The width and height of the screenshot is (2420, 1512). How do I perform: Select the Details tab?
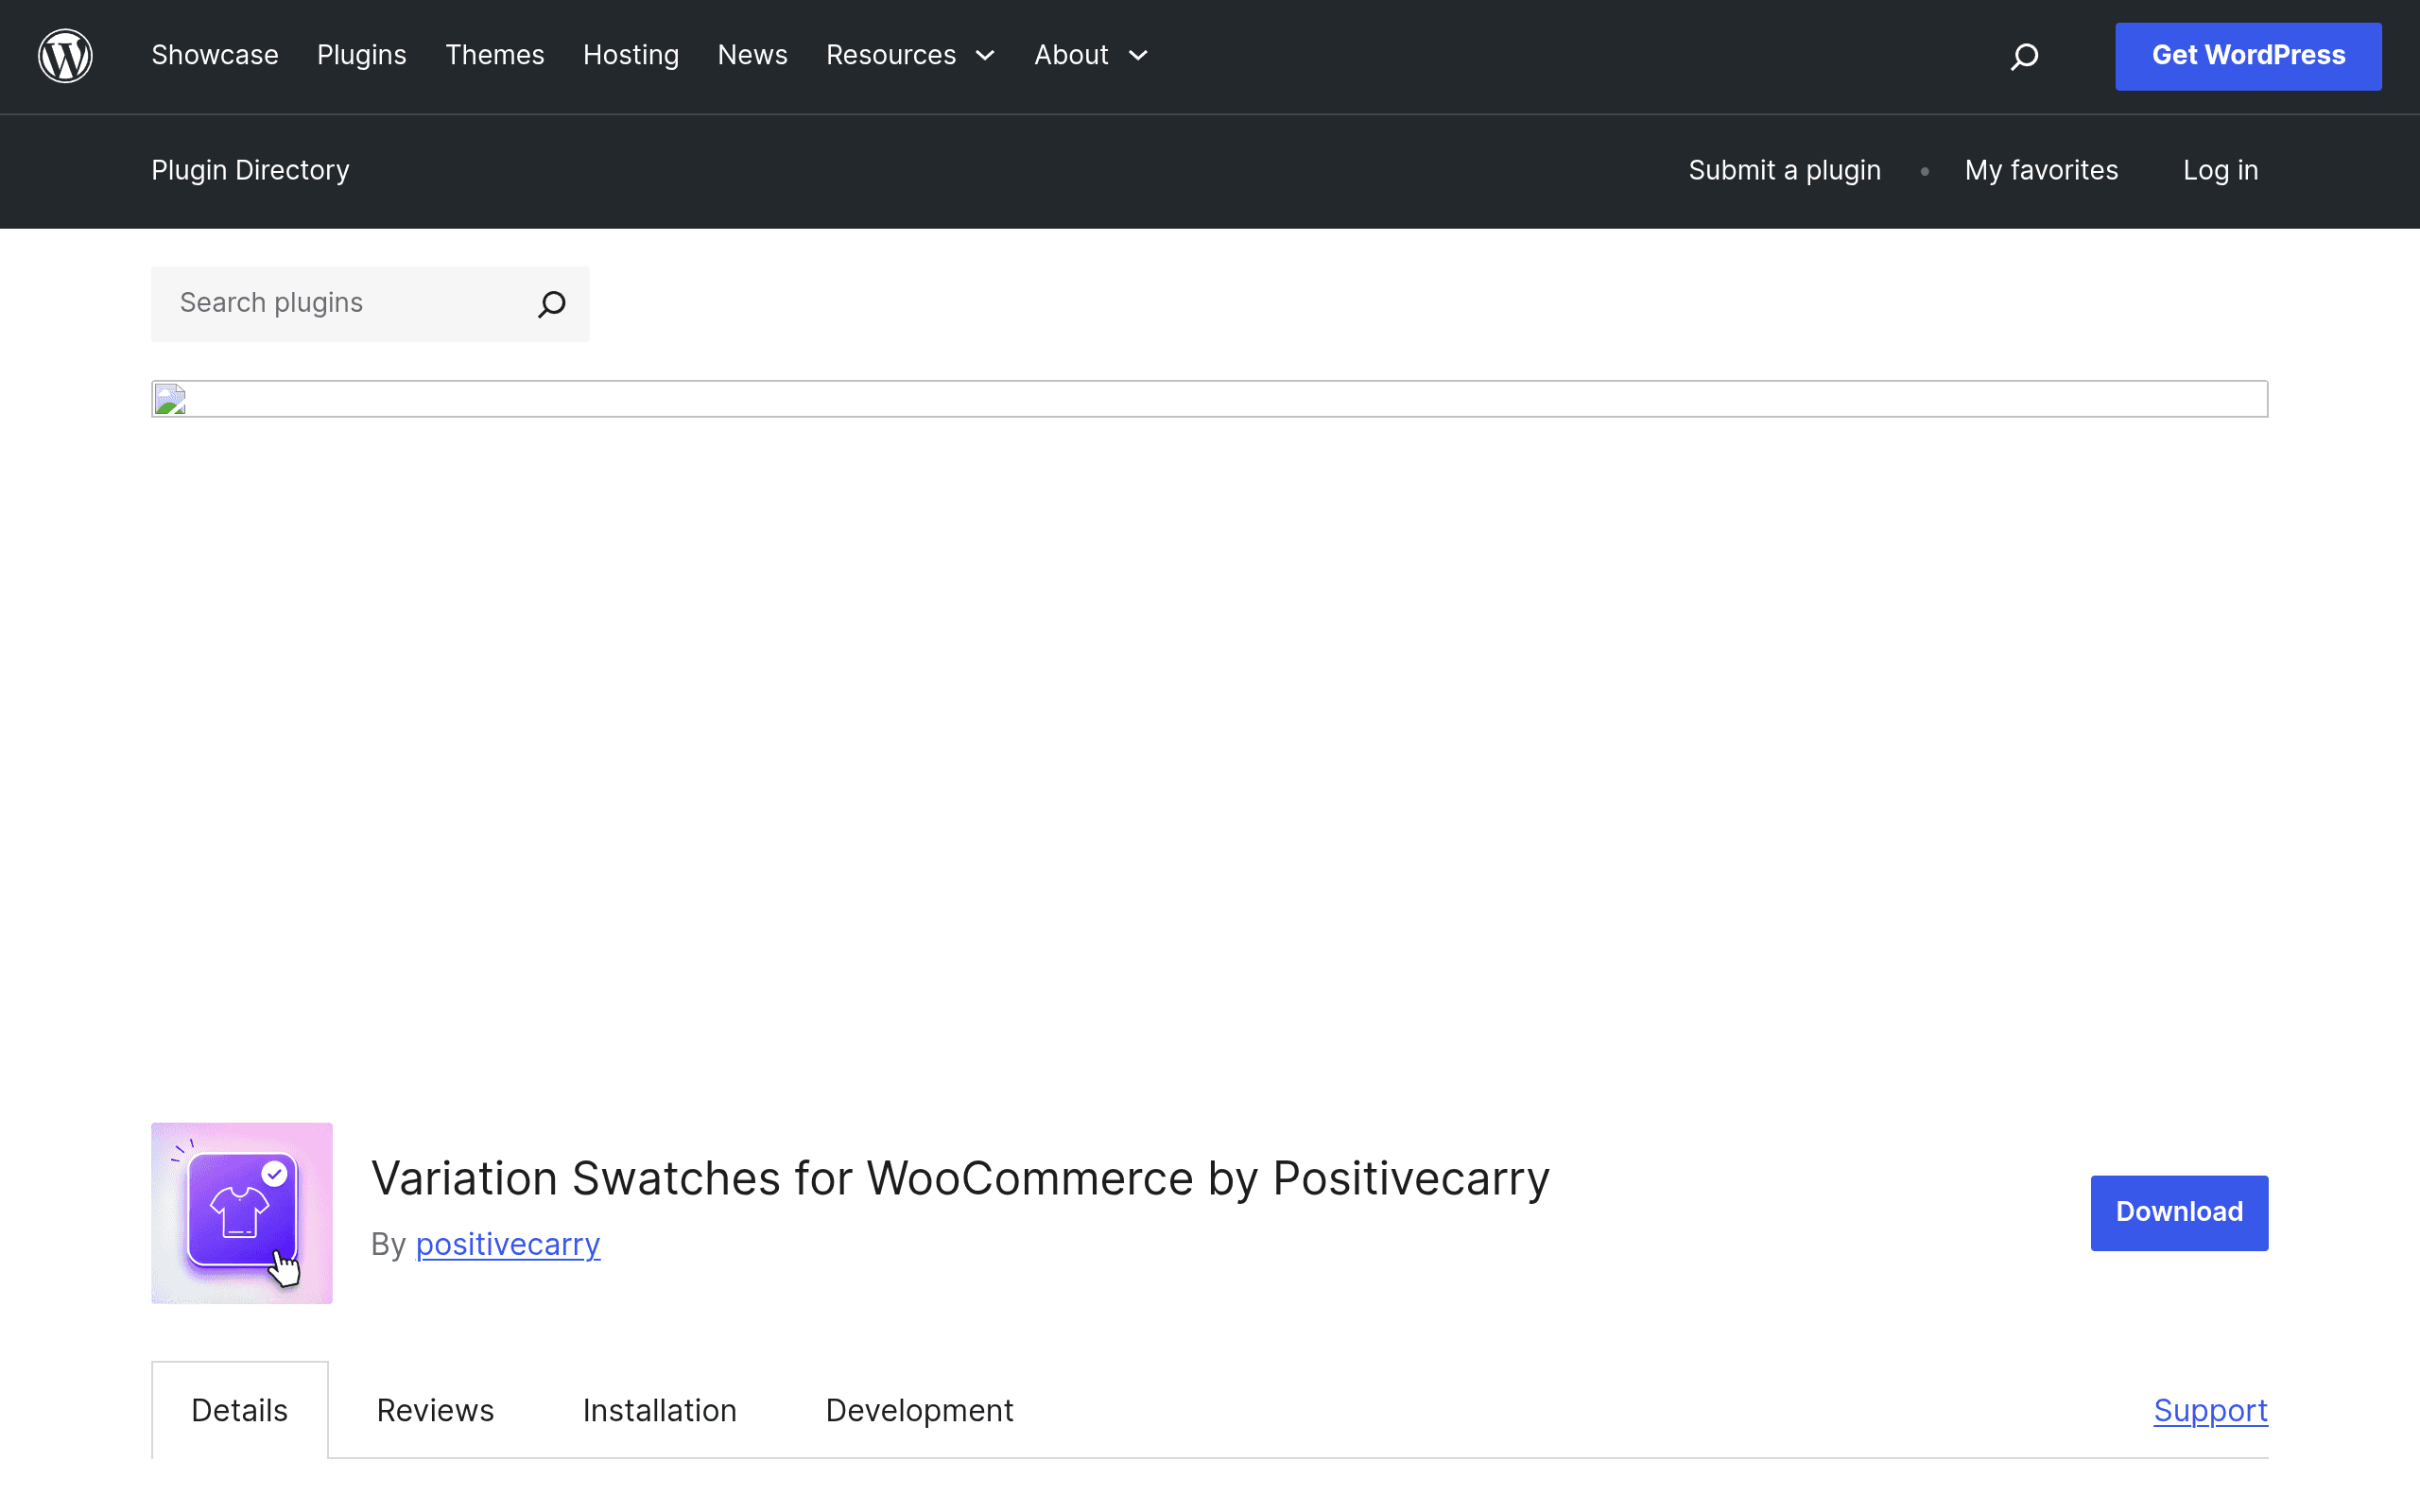[x=240, y=1410]
